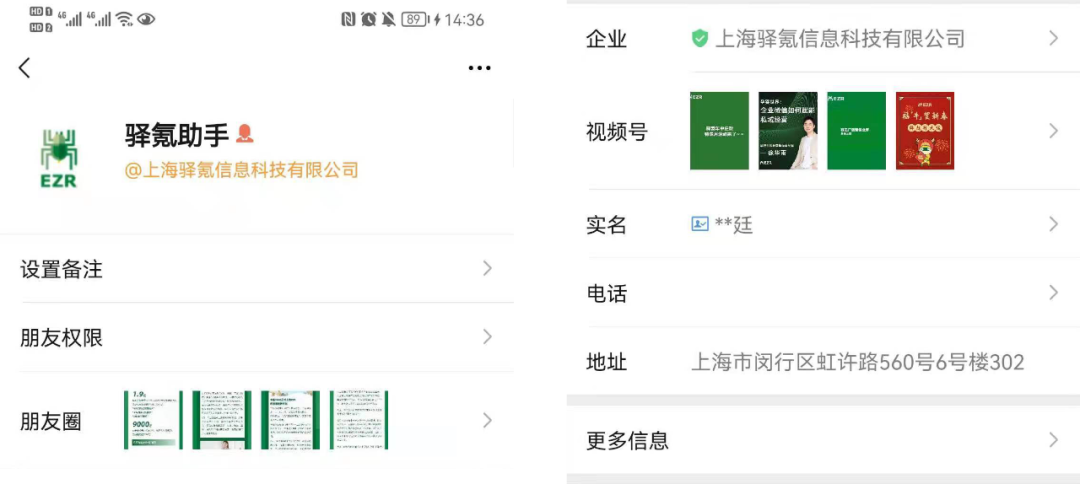Open second 朋友圈 thumbnail
This screenshot has width=1080, height=484.
coord(222,420)
